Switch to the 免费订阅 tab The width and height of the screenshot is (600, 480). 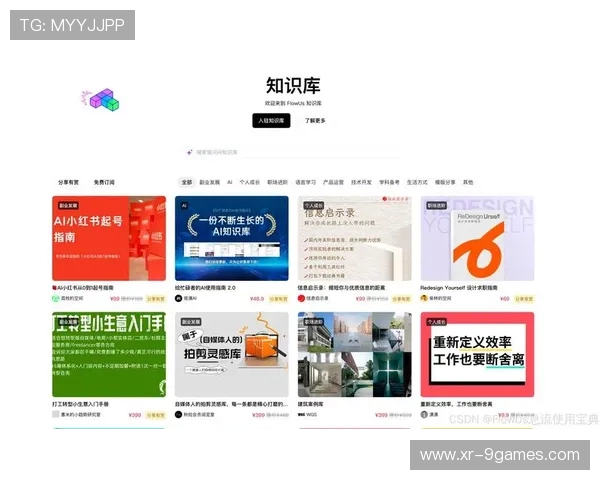[104, 182]
